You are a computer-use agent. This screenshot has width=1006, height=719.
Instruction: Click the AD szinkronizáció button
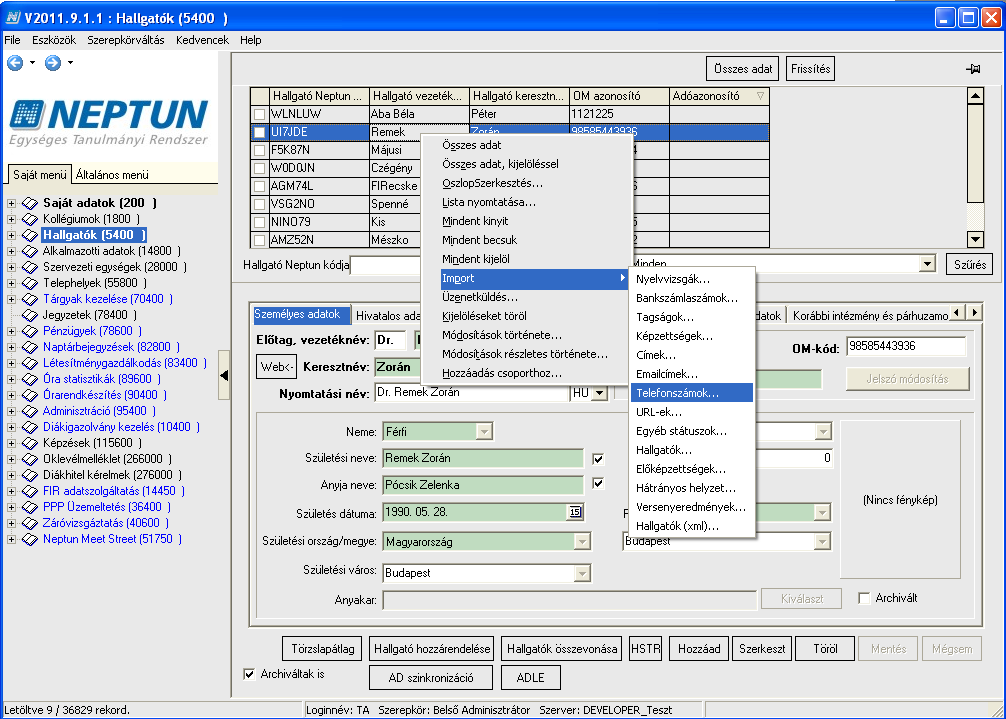click(431, 678)
